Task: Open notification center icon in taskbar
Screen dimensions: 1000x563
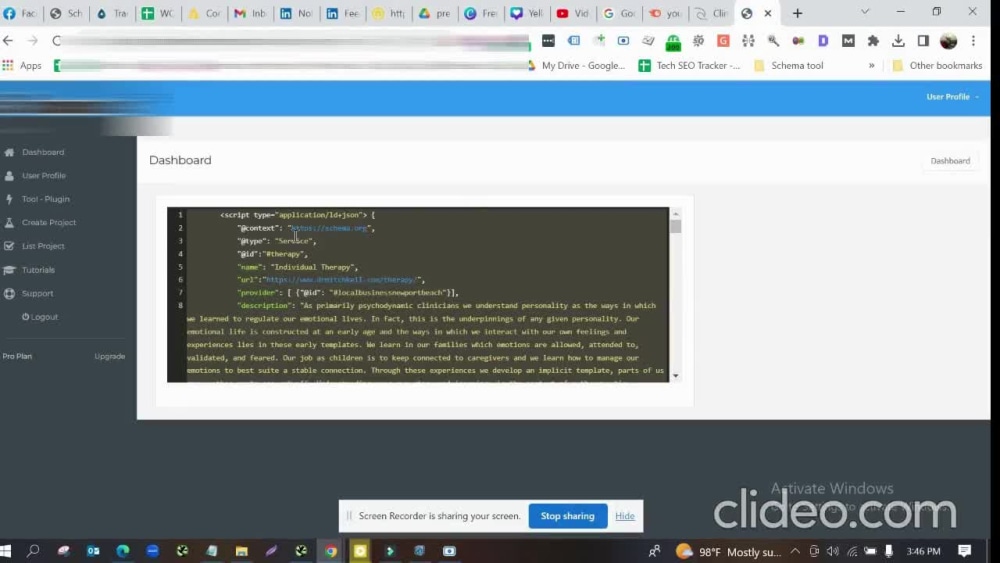Action: 964,550
